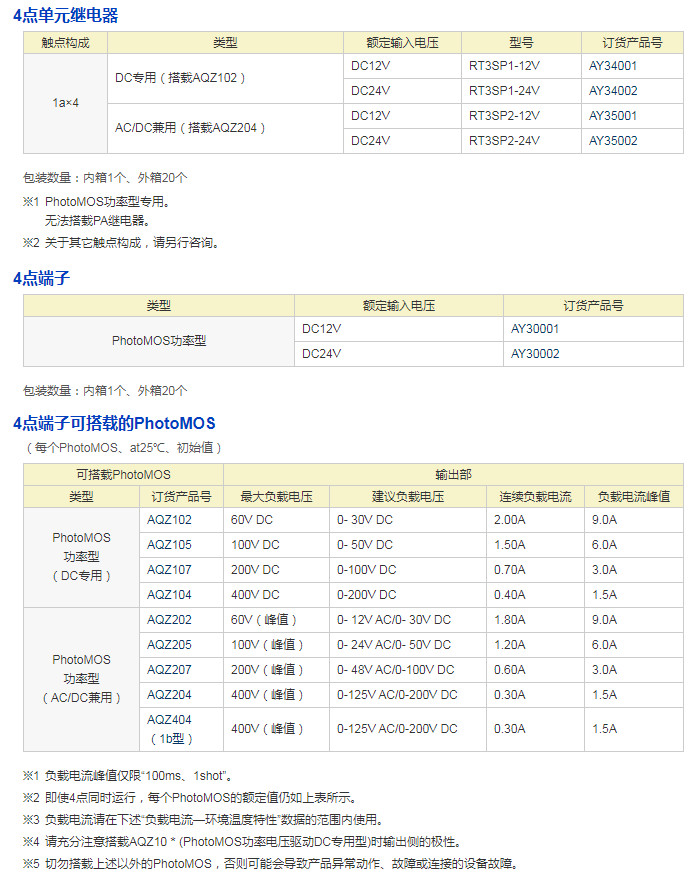The width and height of the screenshot is (692, 880).
Task: Select product AQZ105
Action: click(x=169, y=544)
